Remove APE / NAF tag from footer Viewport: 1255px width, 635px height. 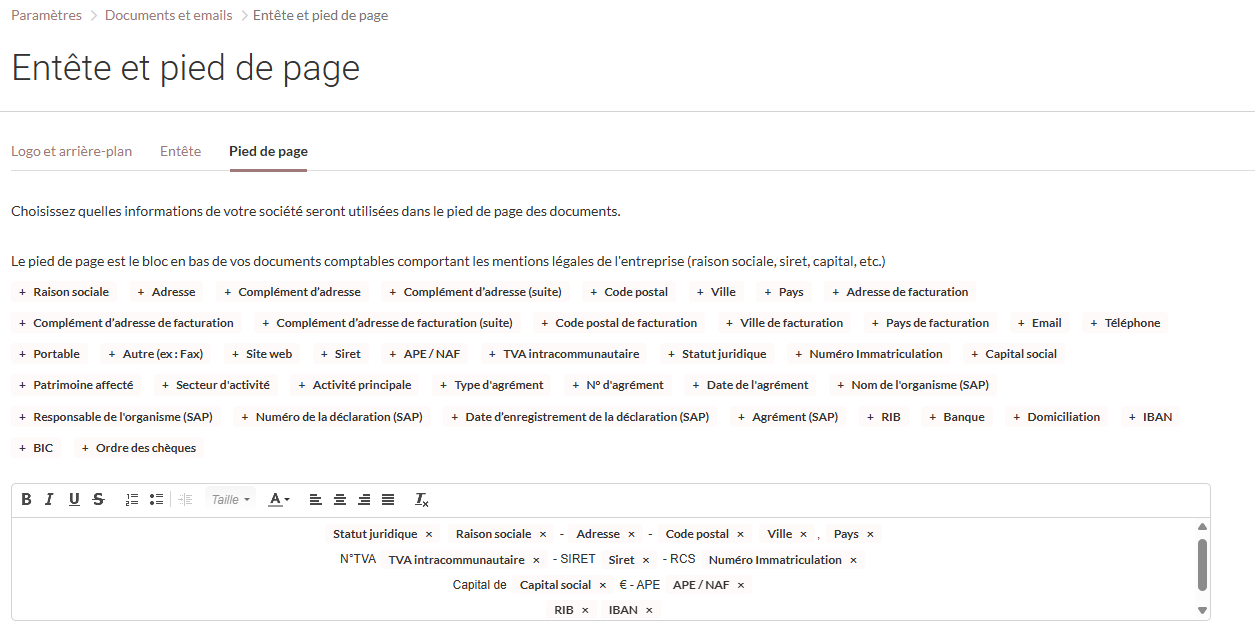coord(741,585)
